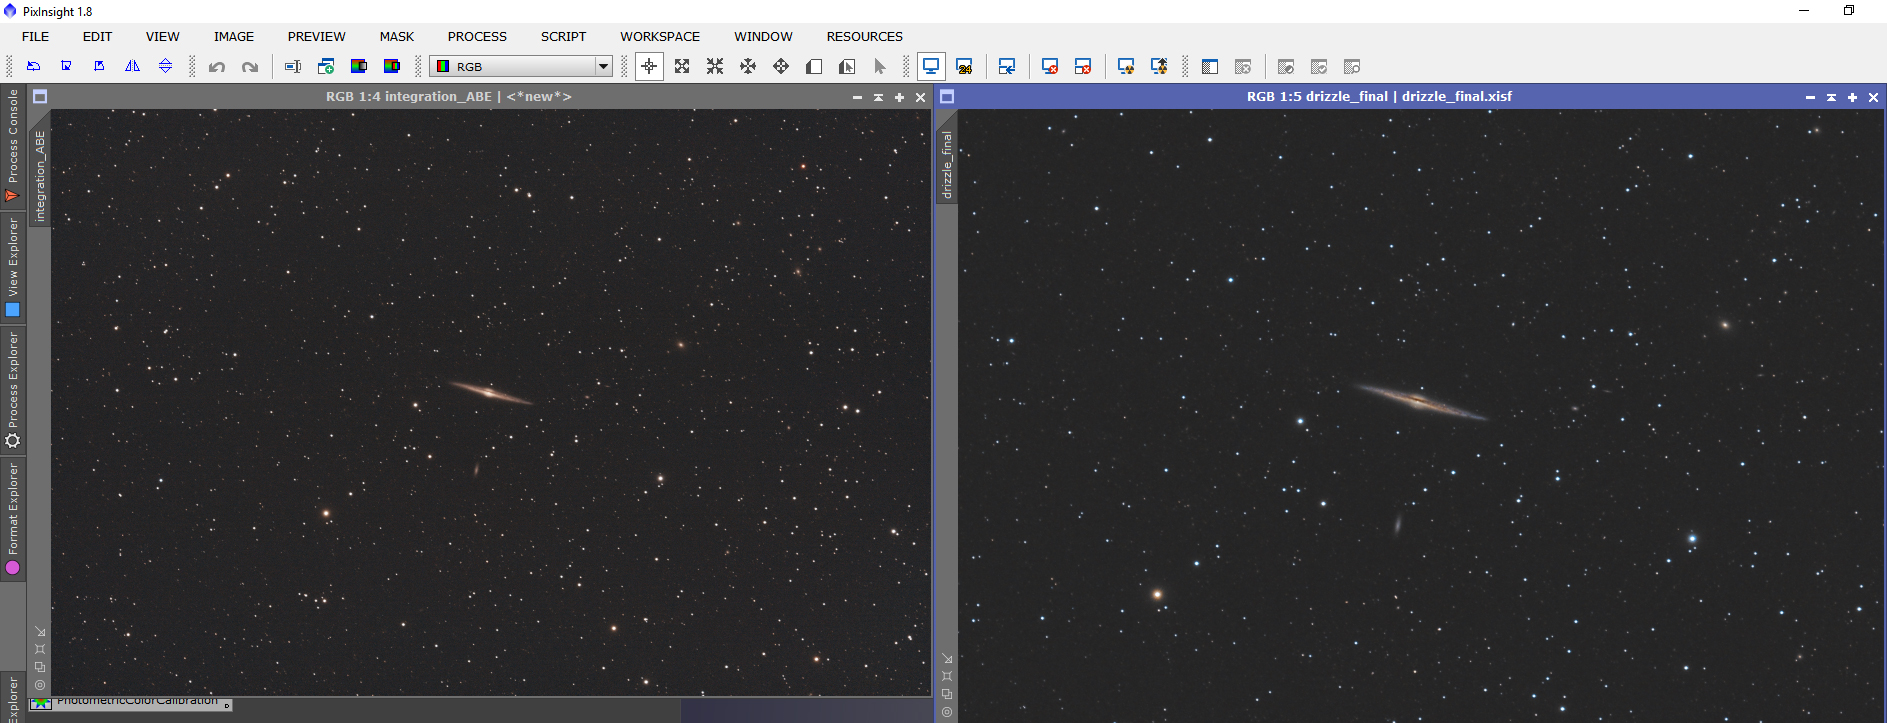Open the Process Explorer side tab

click(13, 391)
